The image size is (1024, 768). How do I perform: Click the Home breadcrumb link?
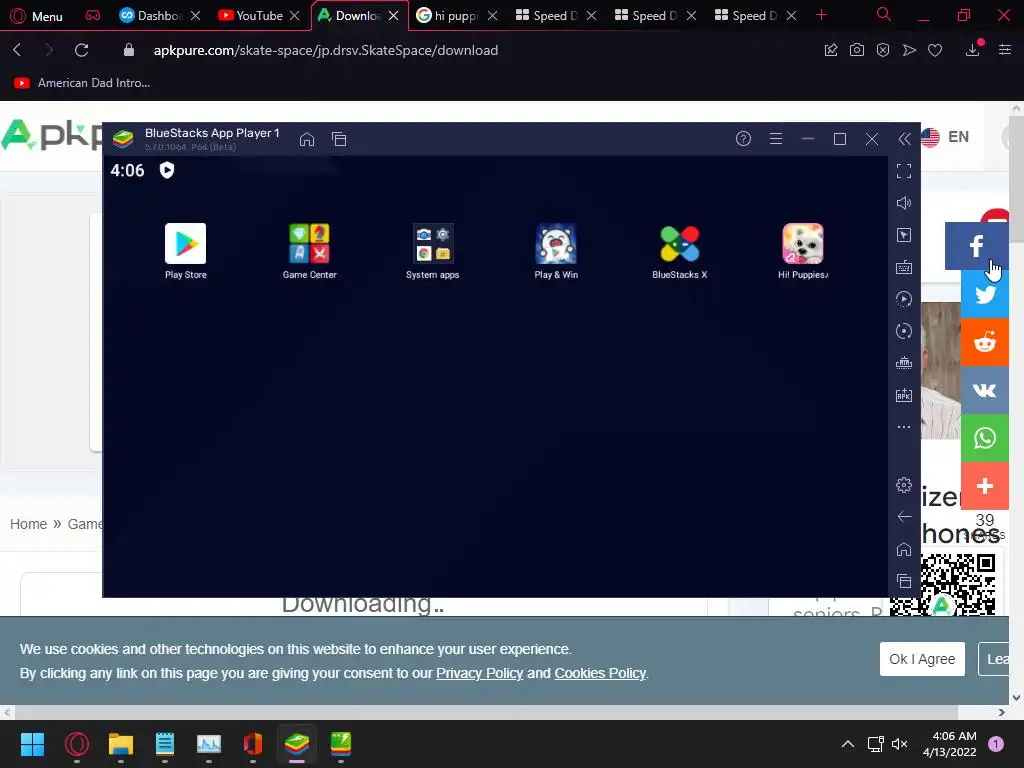point(28,524)
